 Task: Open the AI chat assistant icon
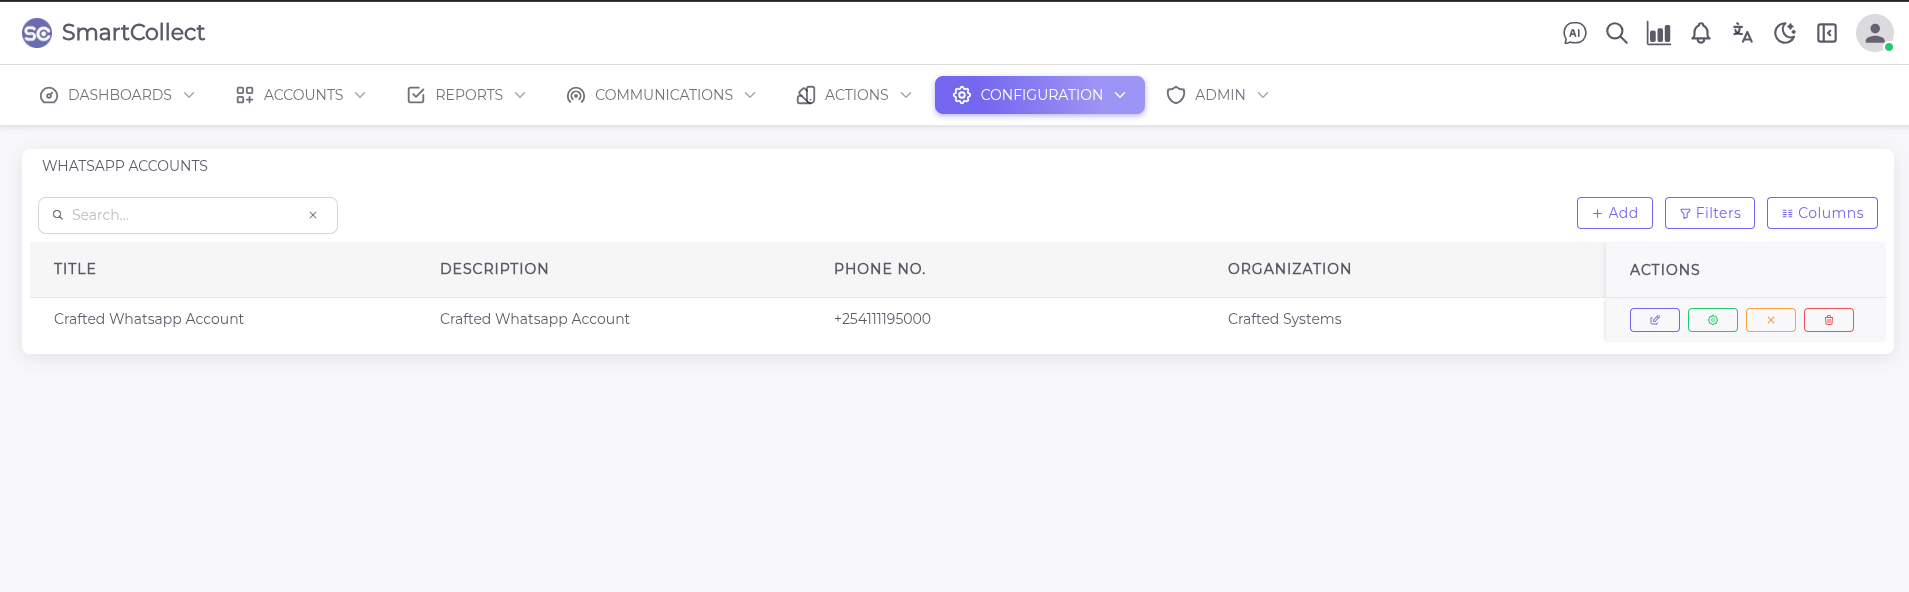point(1574,33)
